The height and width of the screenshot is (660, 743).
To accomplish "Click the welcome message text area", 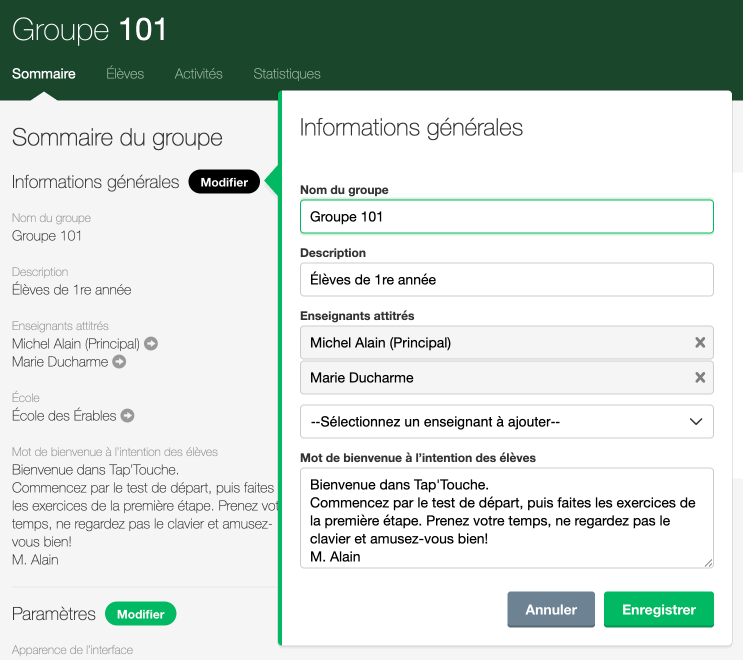I will (506, 518).
